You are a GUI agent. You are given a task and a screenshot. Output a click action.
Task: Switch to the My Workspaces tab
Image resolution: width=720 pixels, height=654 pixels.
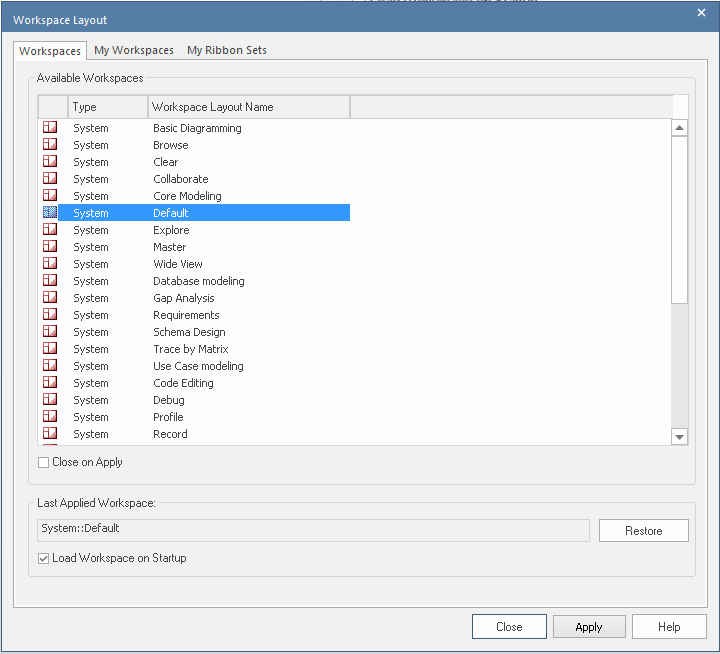click(x=134, y=50)
